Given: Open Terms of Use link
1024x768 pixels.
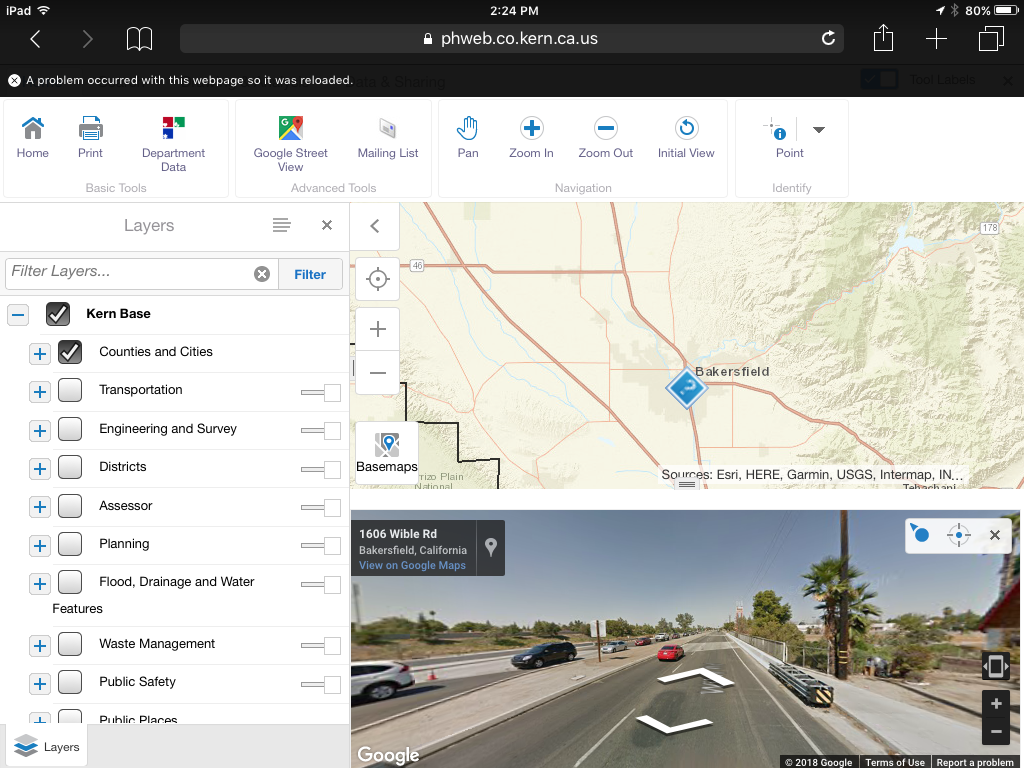Looking at the screenshot, I should click(x=895, y=762).
